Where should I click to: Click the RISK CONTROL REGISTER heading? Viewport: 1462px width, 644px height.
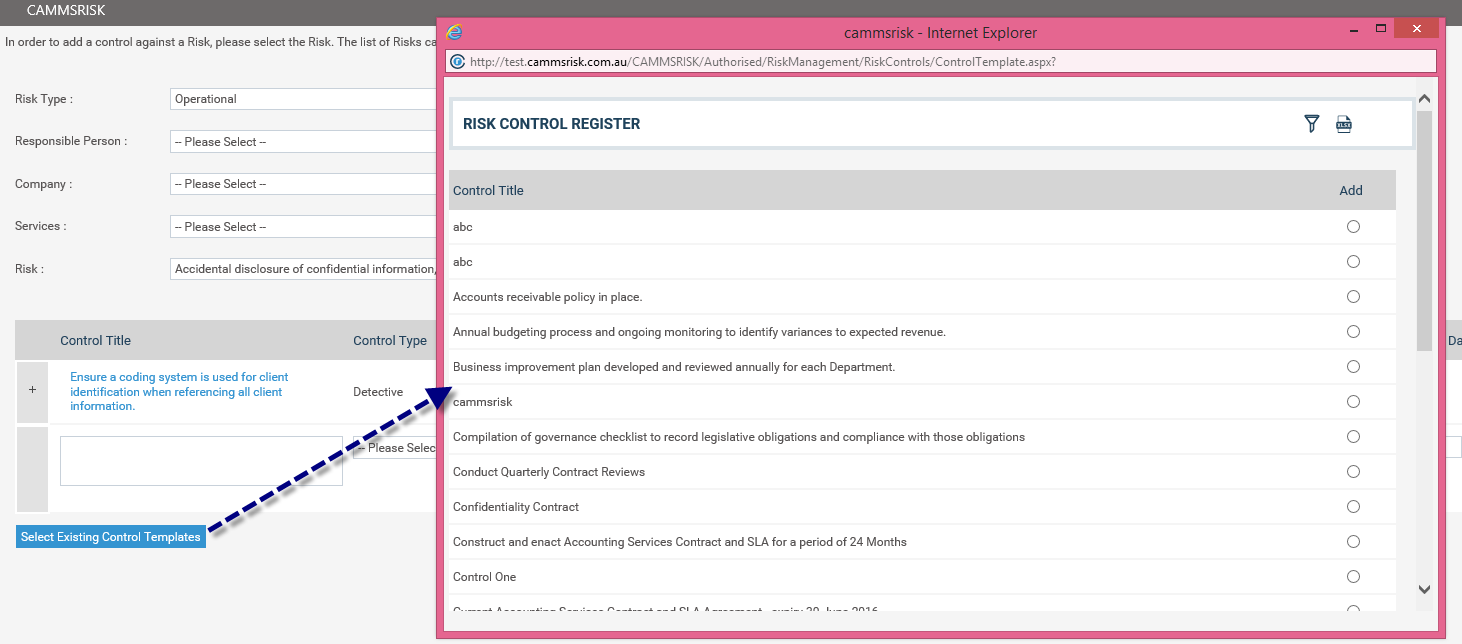click(551, 124)
